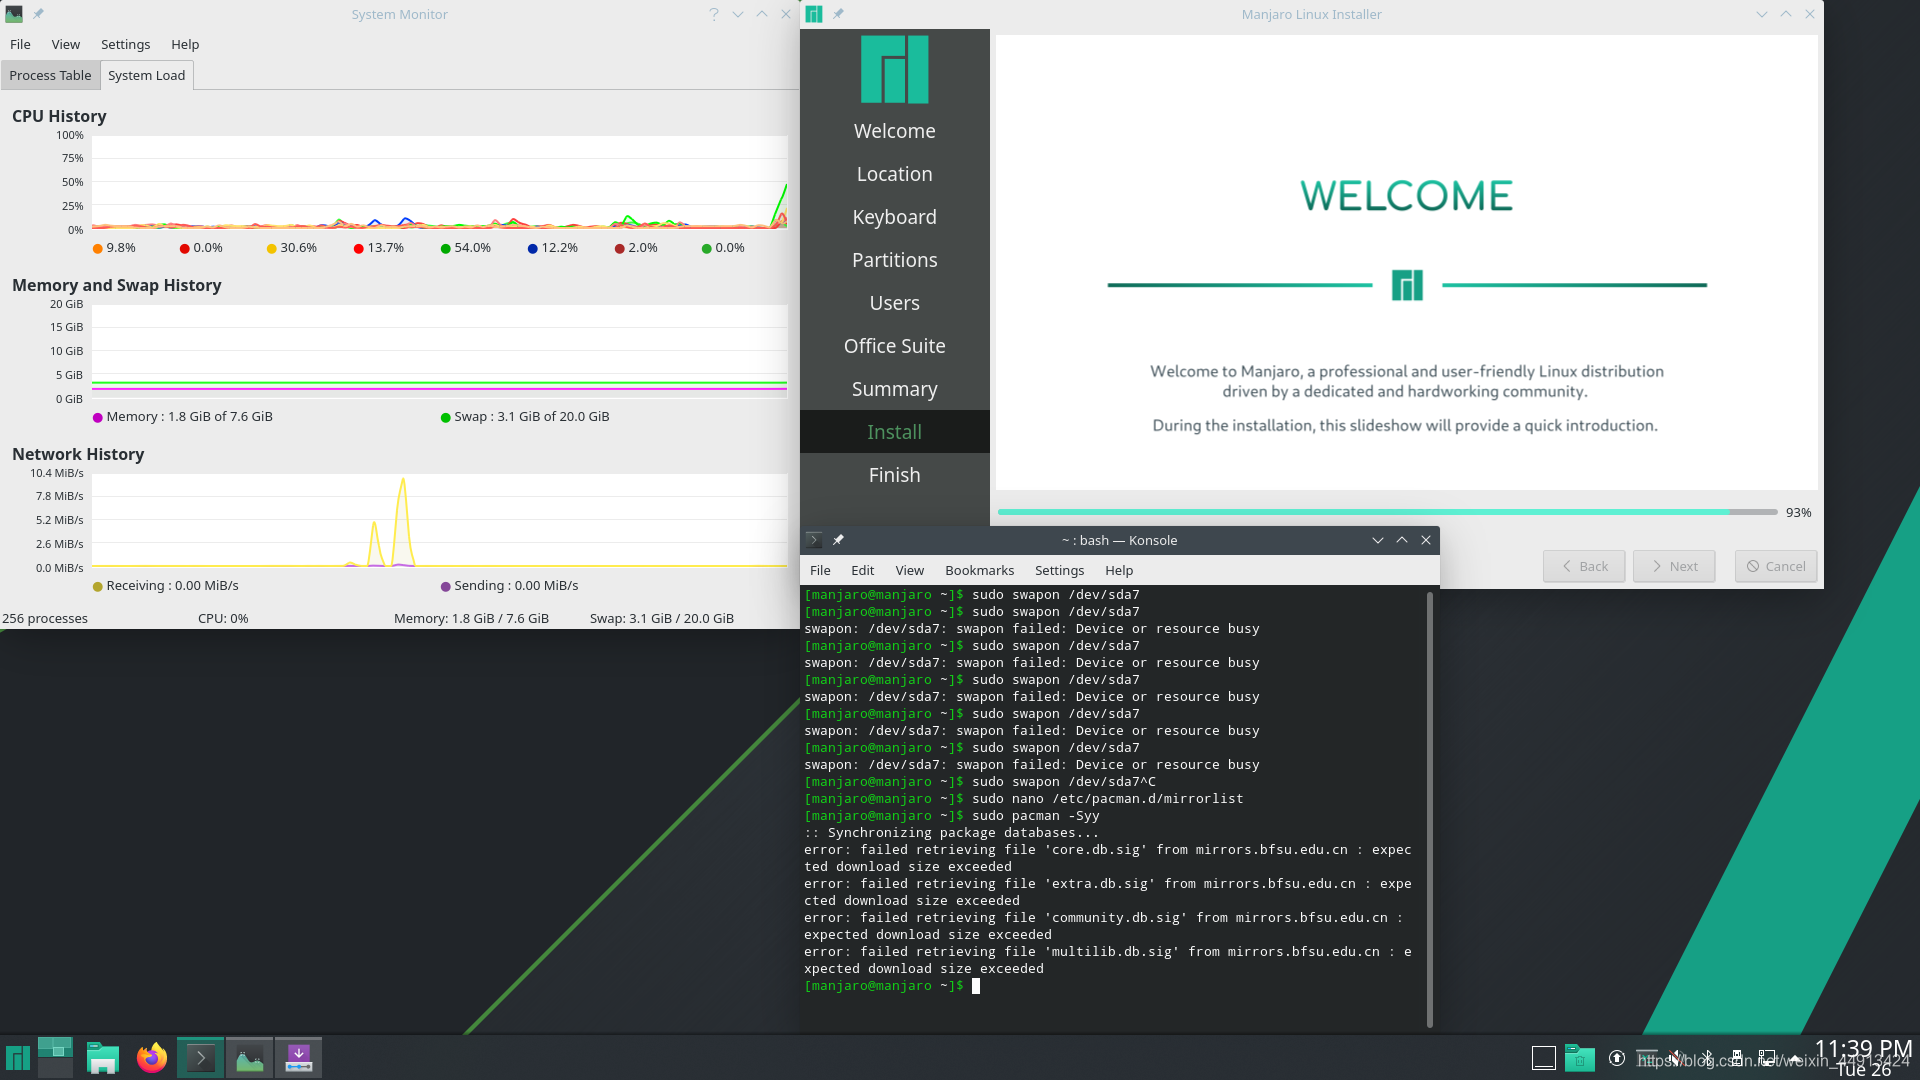Screen dimensions: 1920x1080
Task: Open Settings menu in Konsole
Action: (x=1059, y=570)
